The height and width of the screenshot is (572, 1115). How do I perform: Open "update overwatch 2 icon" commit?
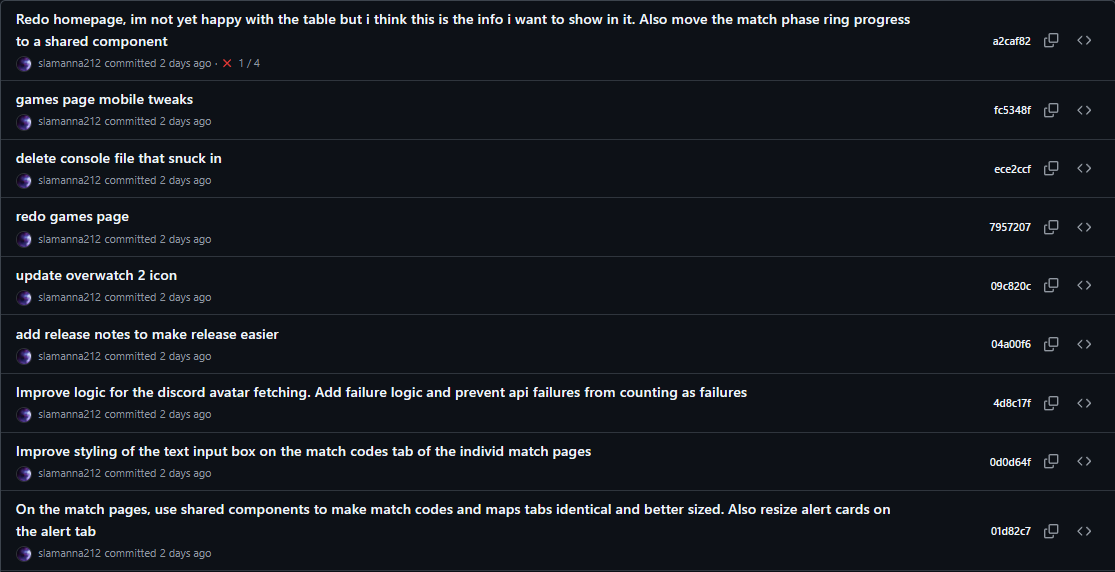tap(96, 275)
